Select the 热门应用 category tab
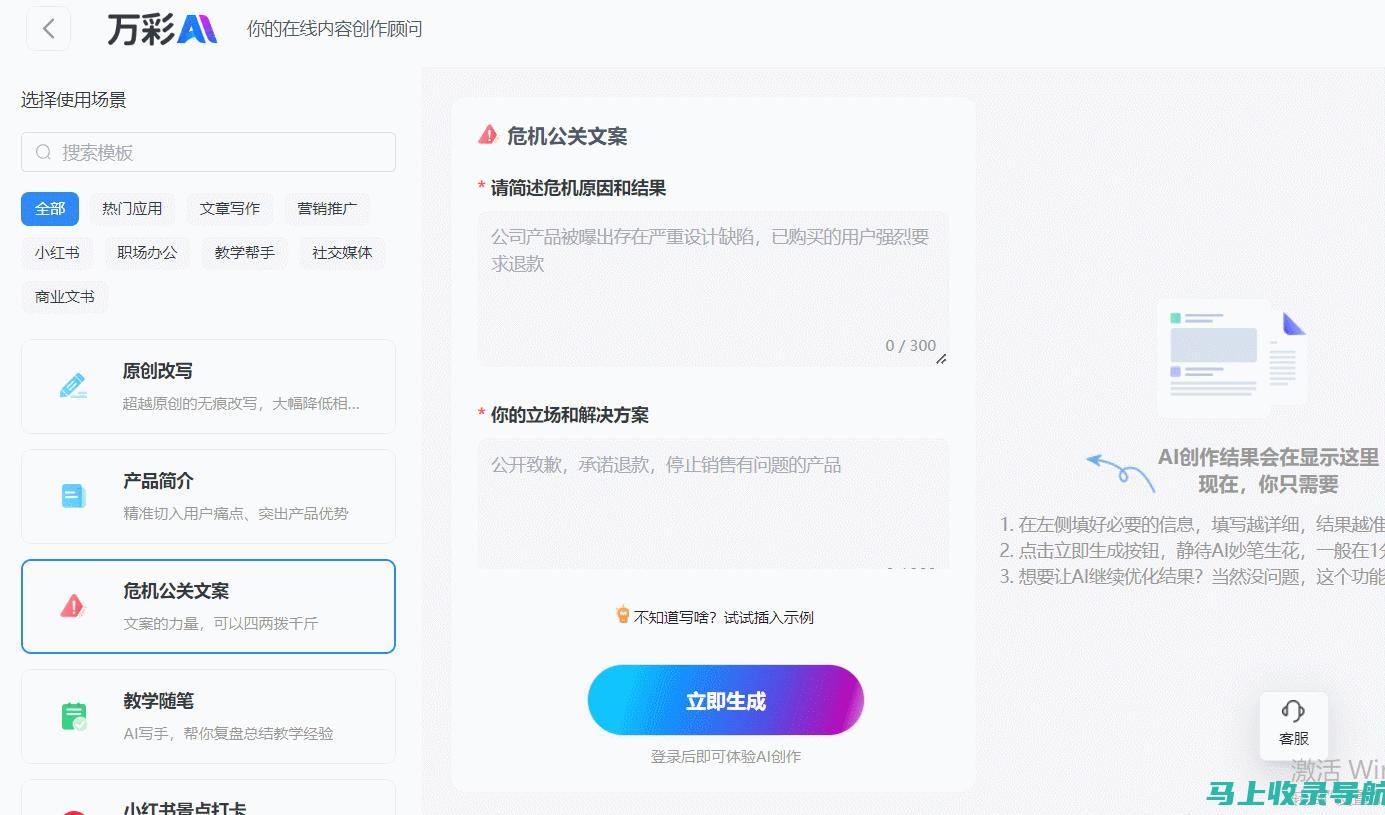The width and height of the screenshot is (1385, 815). click(132, 208)
